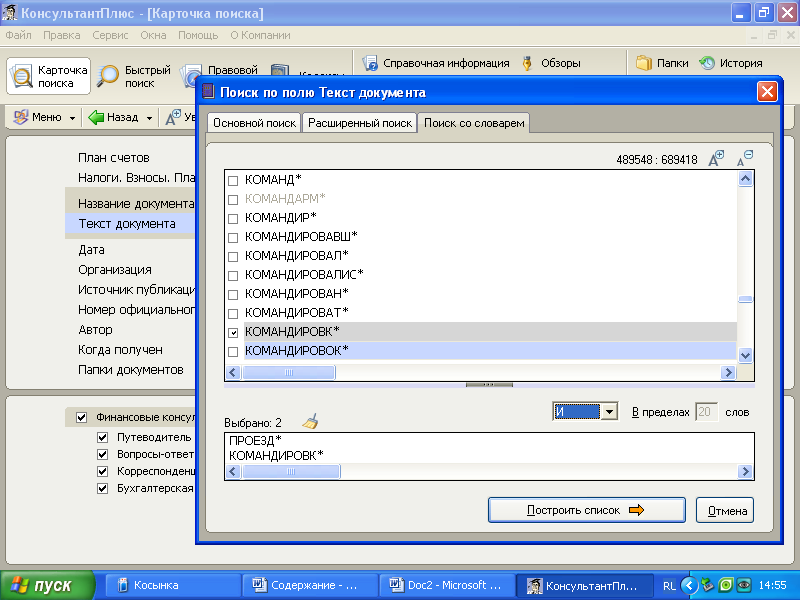
Task: Click Справочная информация icon
Action: (370, 63)
